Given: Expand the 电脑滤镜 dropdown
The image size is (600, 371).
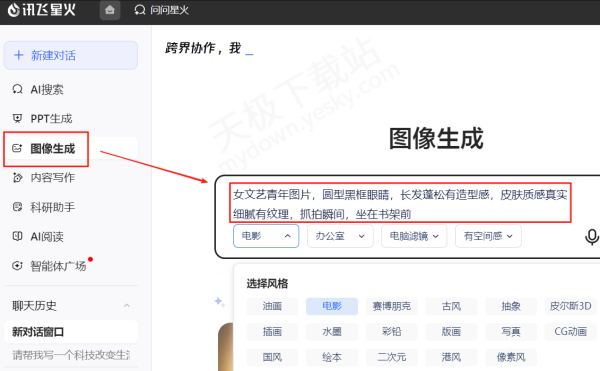Looking at the screenshot, I should coord(414,236).
